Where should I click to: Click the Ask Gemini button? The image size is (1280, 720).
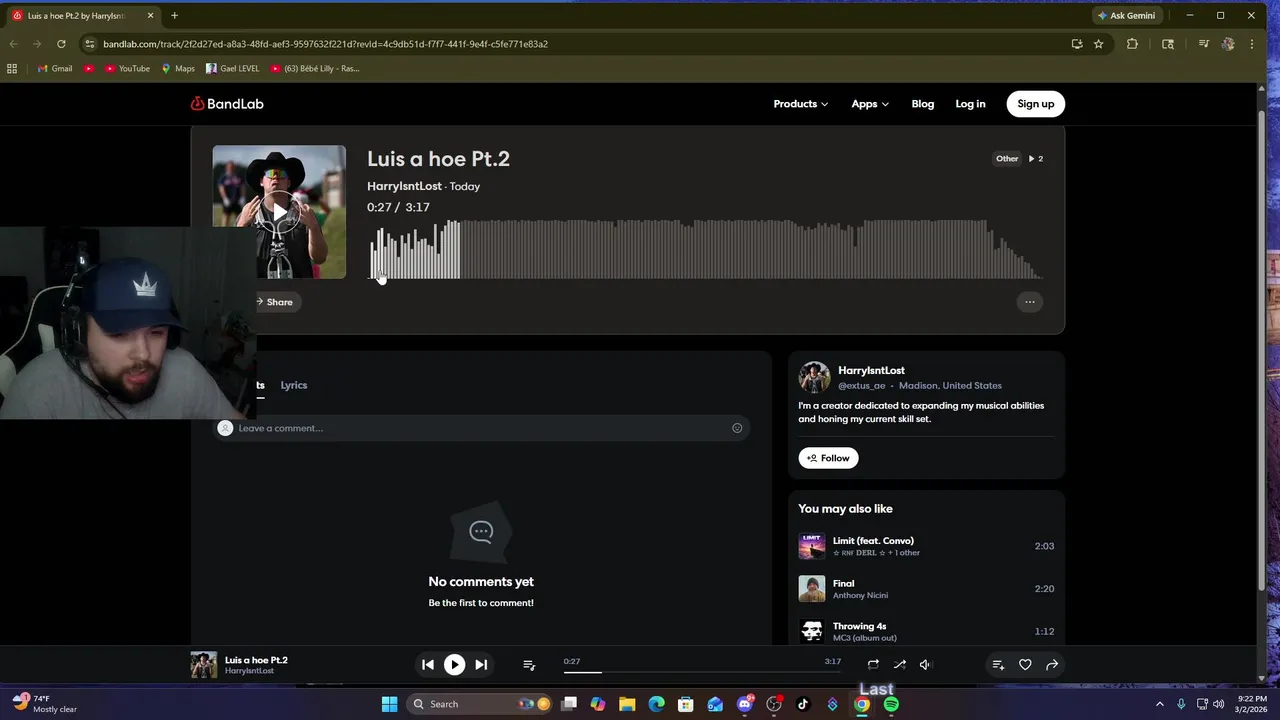coord(1126,16)
